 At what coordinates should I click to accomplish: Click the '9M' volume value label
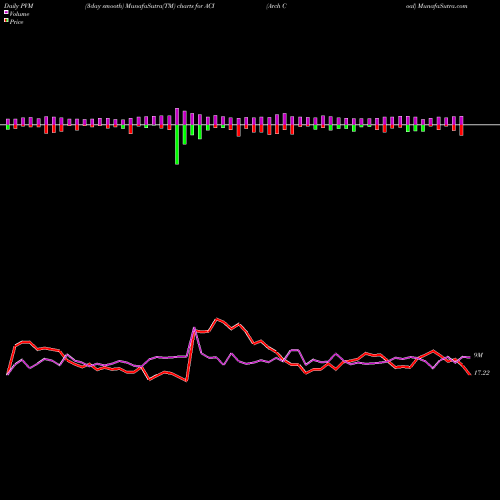pyautogui.click(x=478, y=356)
